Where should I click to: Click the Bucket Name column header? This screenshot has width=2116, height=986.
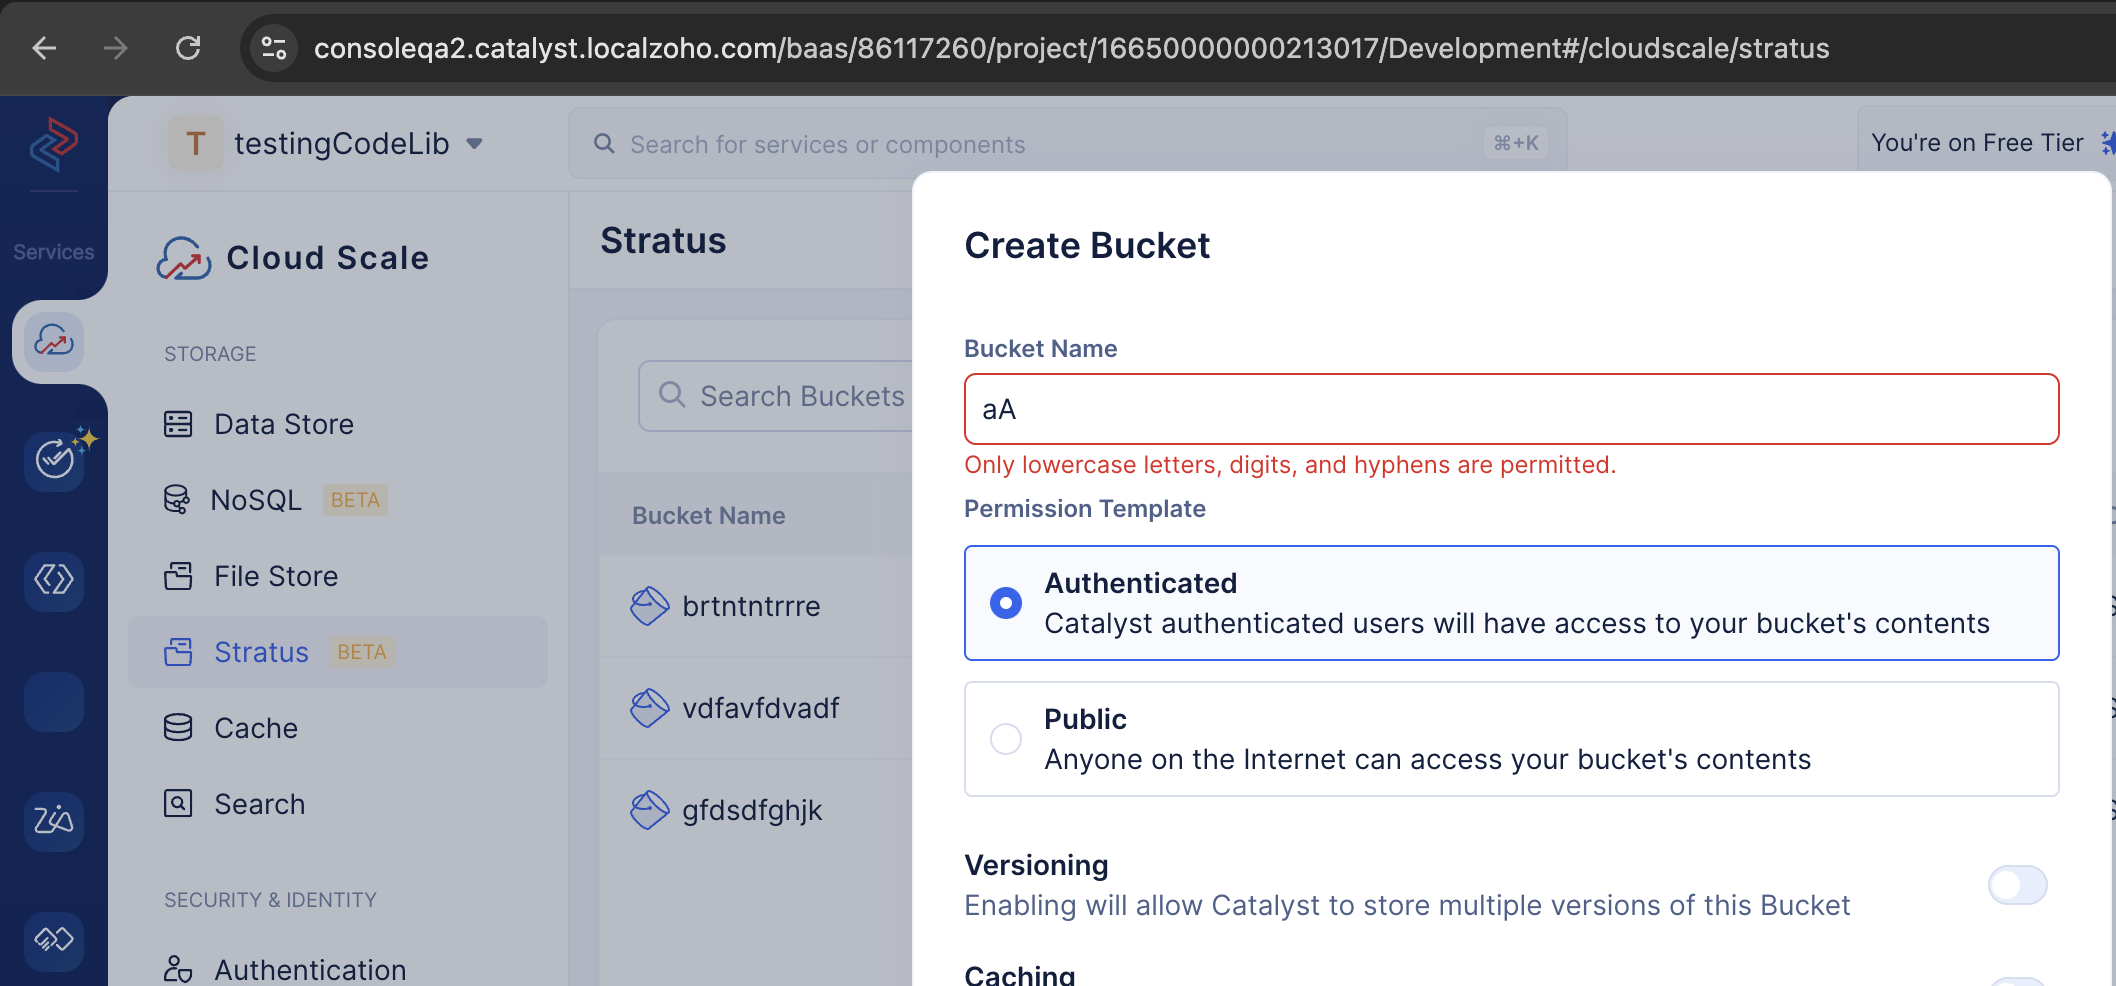[x=708, y=515]
